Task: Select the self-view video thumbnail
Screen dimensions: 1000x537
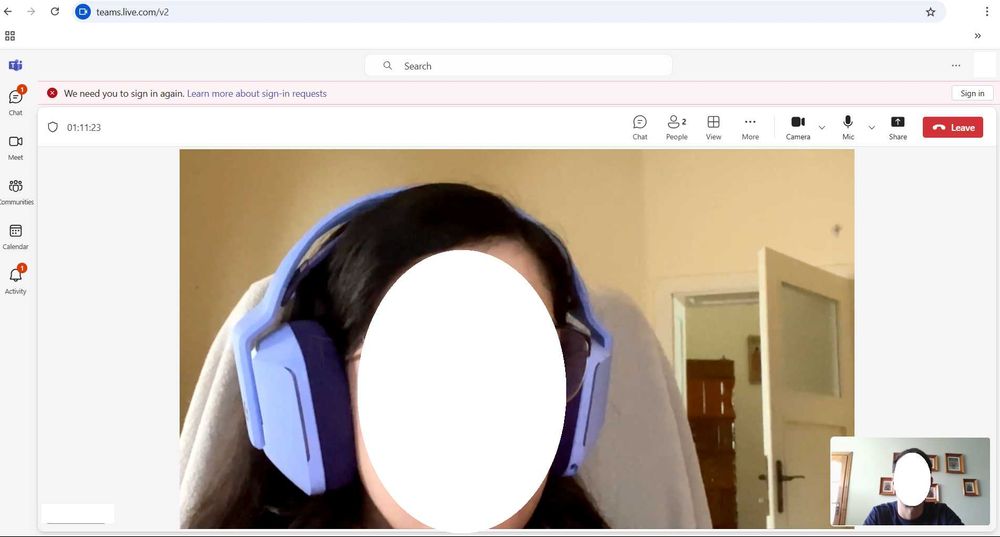Action: pyautogui.click(x=910, y=481)
